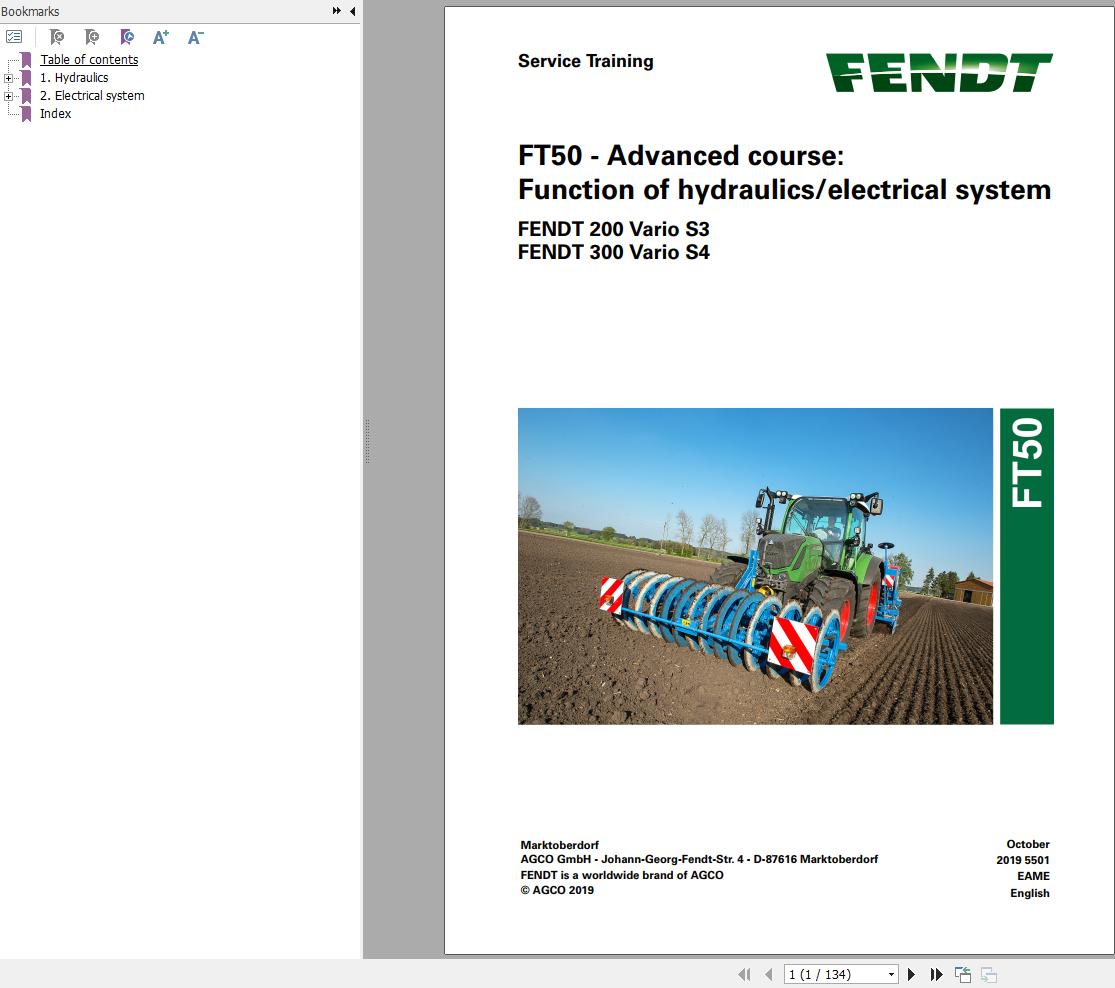The image size is (1115, 988).
Task: Click the green FT50 vertical banner
Action: 1027,566
